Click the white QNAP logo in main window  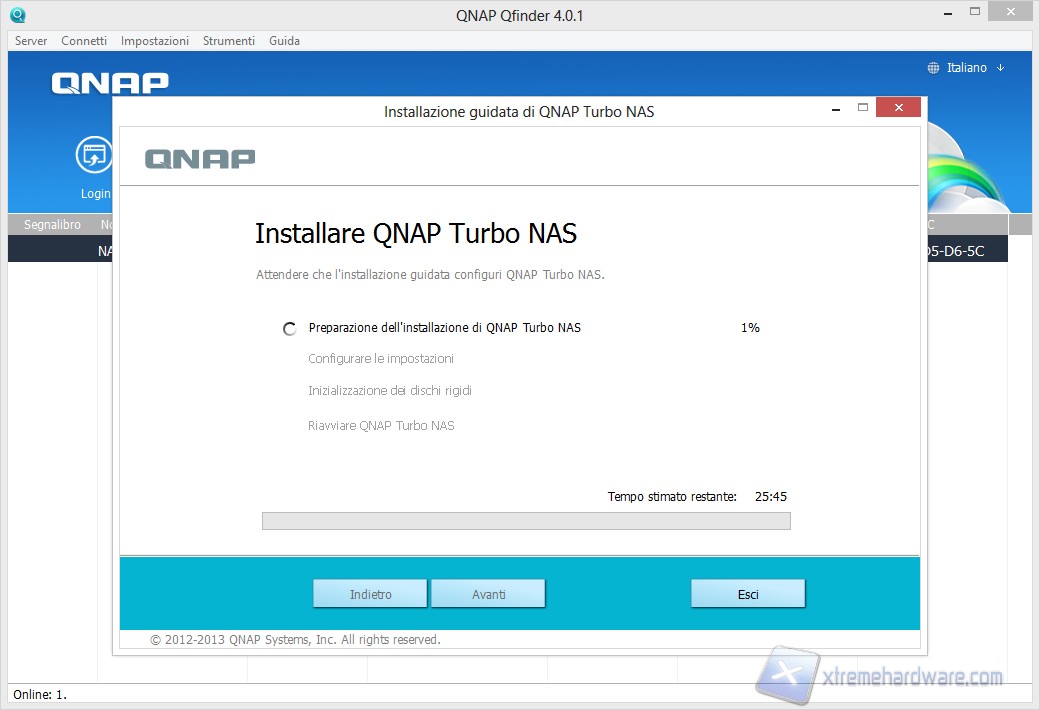click(x=110, y=83)
